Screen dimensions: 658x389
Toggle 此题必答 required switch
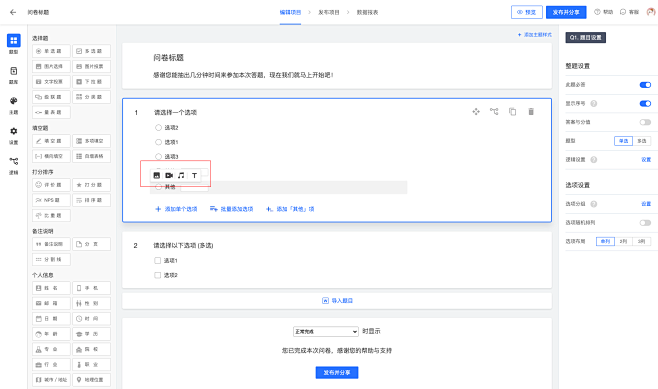pyautogui.click(x=645, y=85)
